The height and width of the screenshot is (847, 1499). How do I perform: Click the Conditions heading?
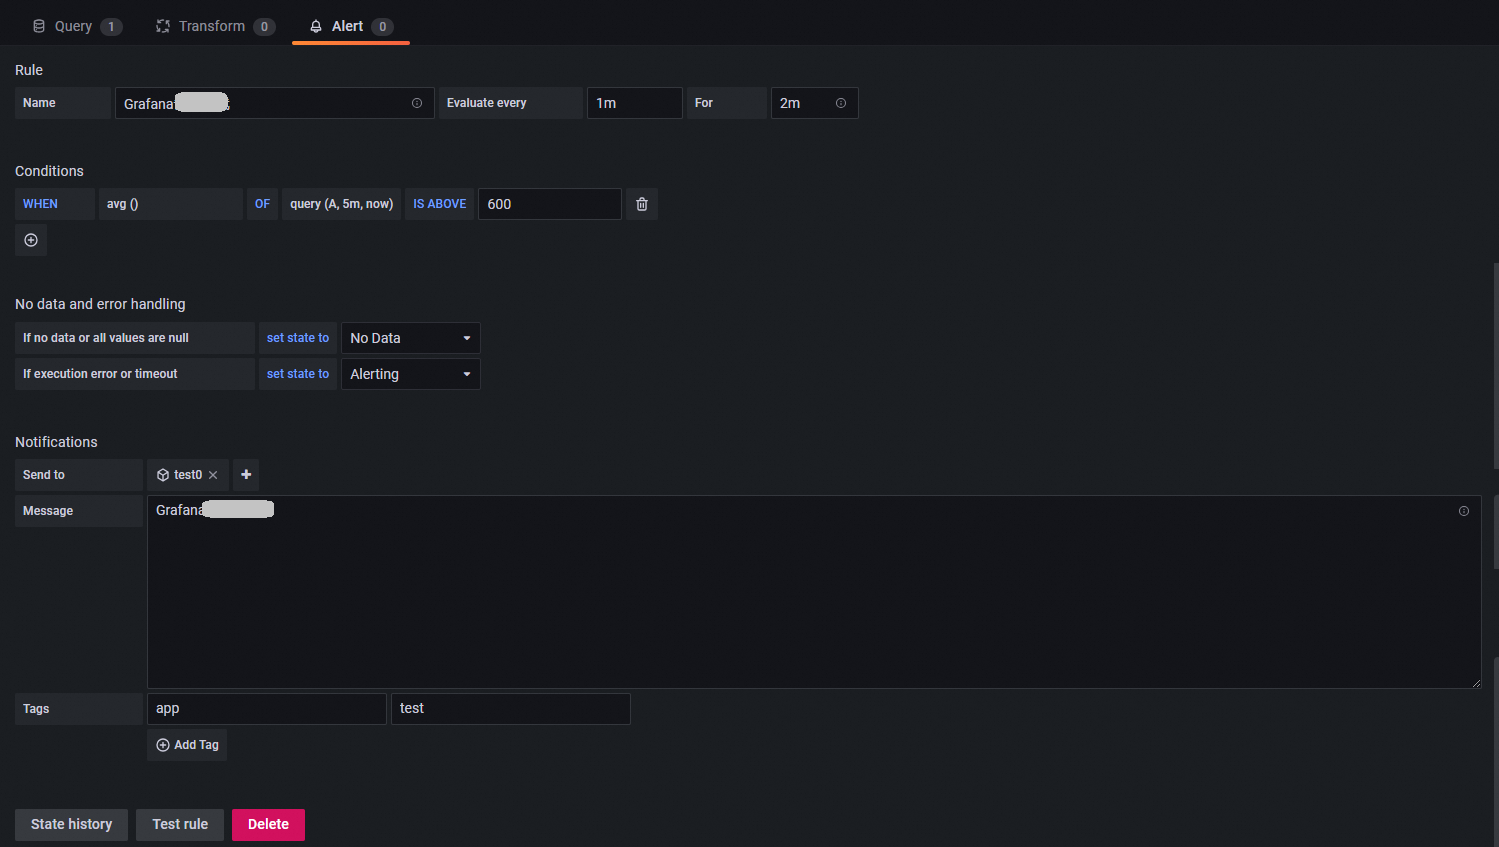tap(49, 171)
